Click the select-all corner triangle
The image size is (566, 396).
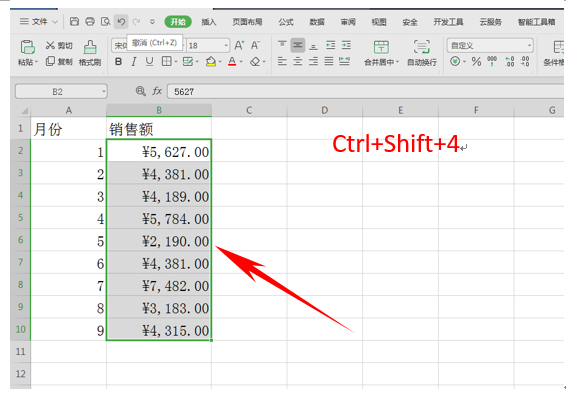[x=24, y=110]
